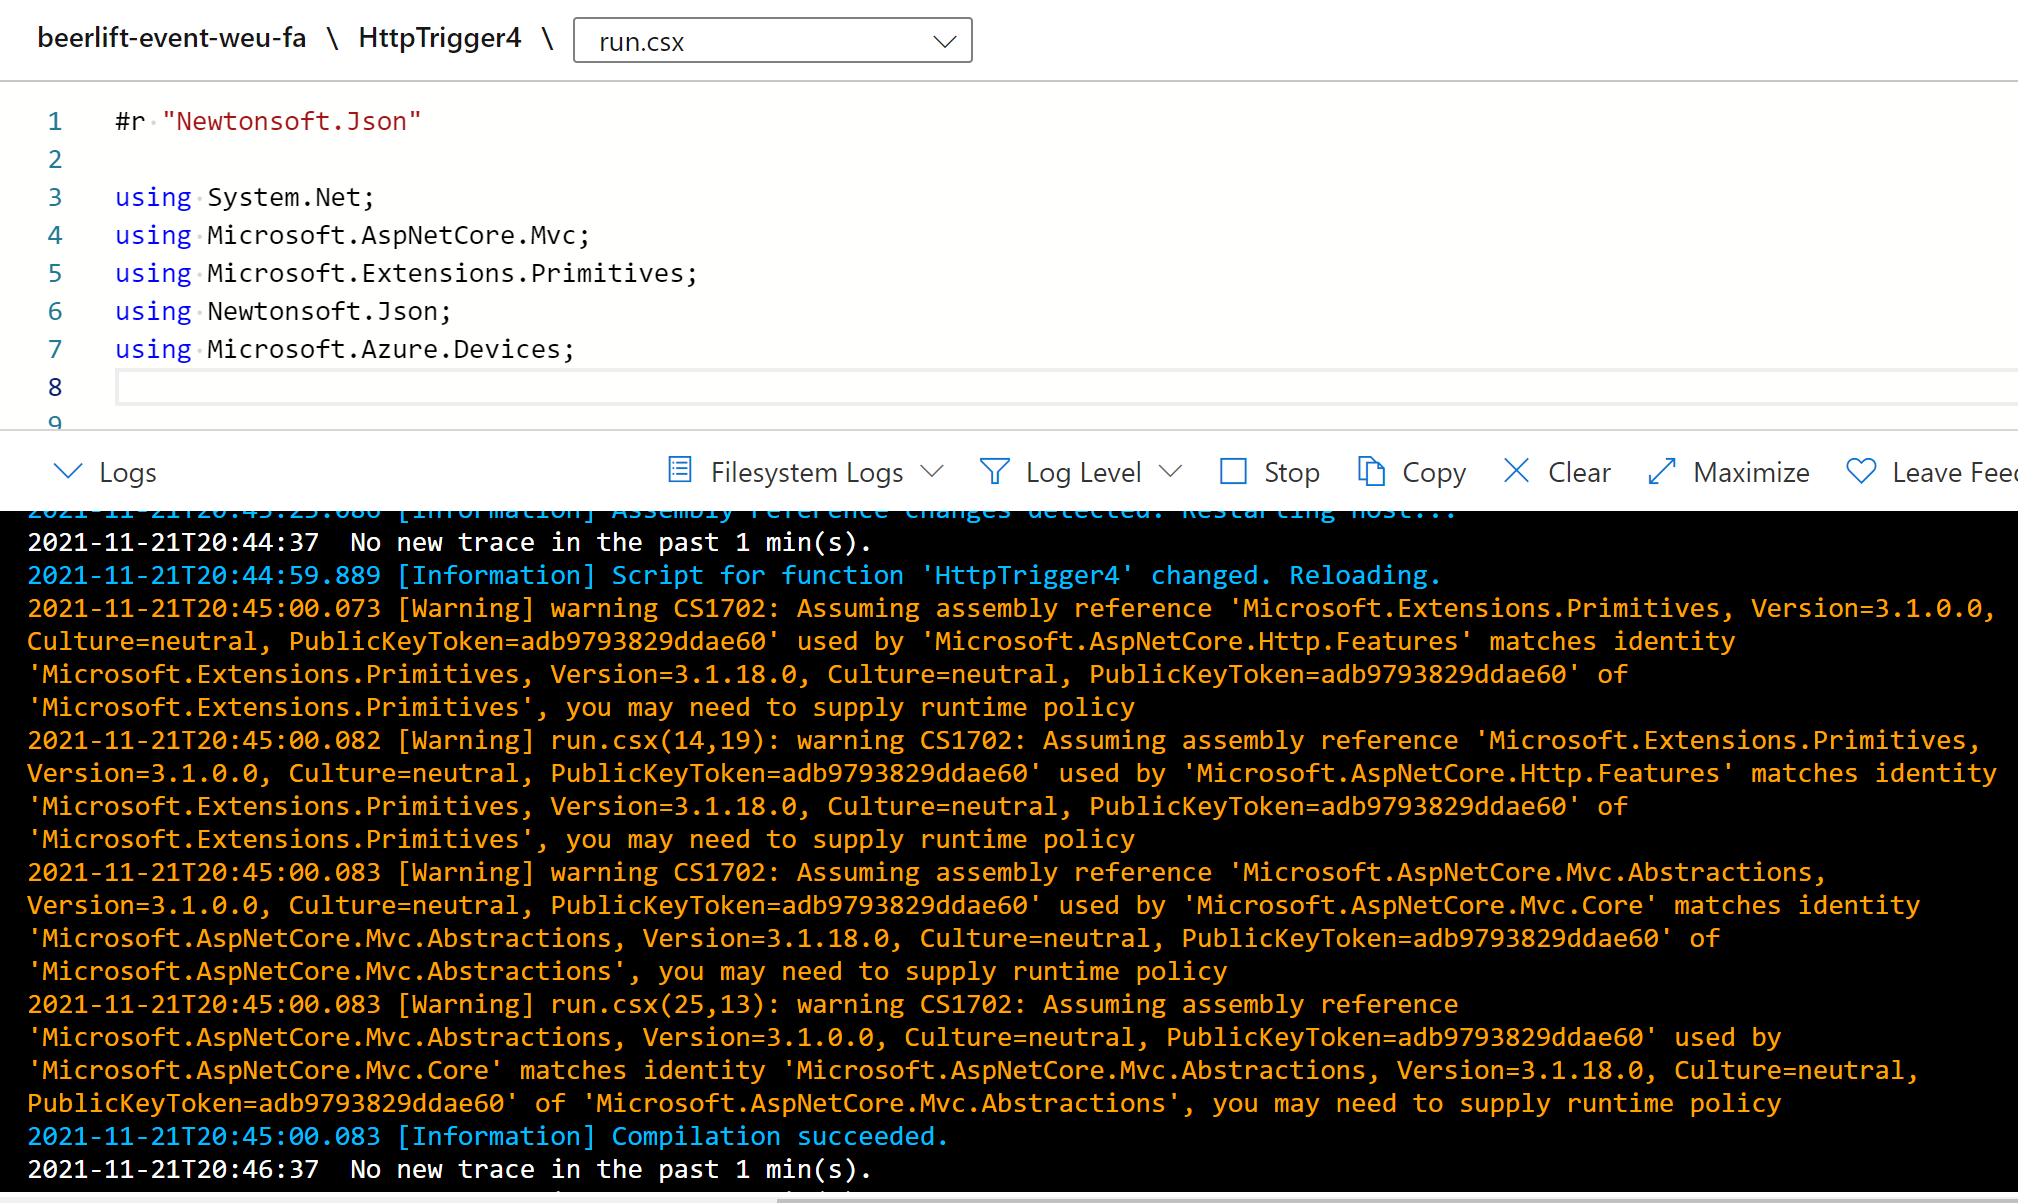Clear the logs console
Image resolution: width=2018 pixels, height=1203 pixels.
coord(1555,471)
